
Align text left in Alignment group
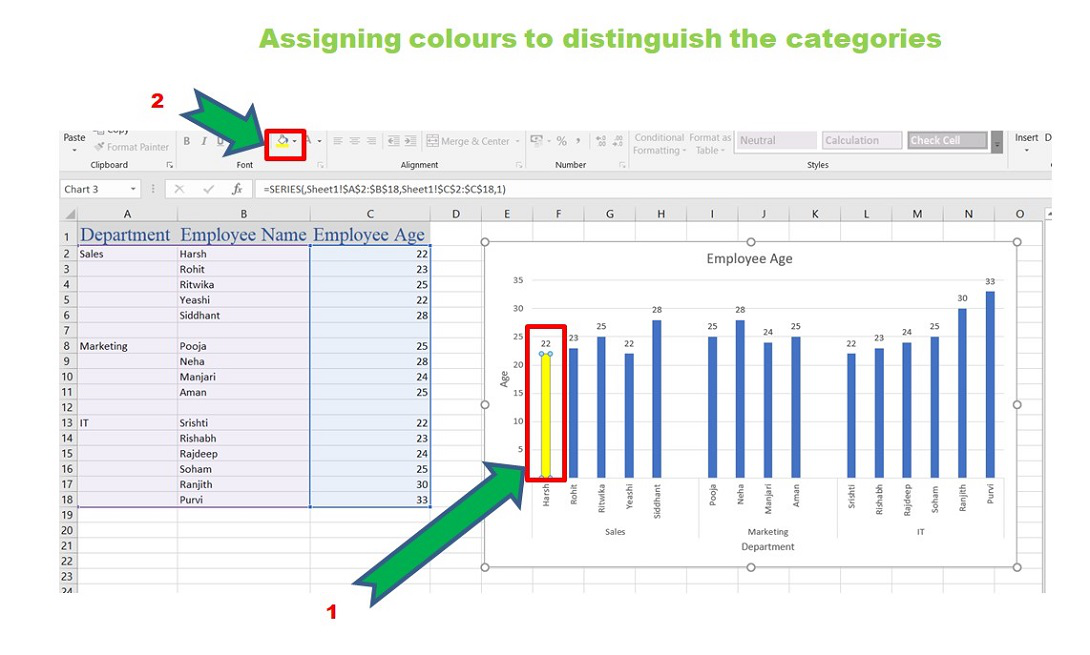(x=338, y=140)
